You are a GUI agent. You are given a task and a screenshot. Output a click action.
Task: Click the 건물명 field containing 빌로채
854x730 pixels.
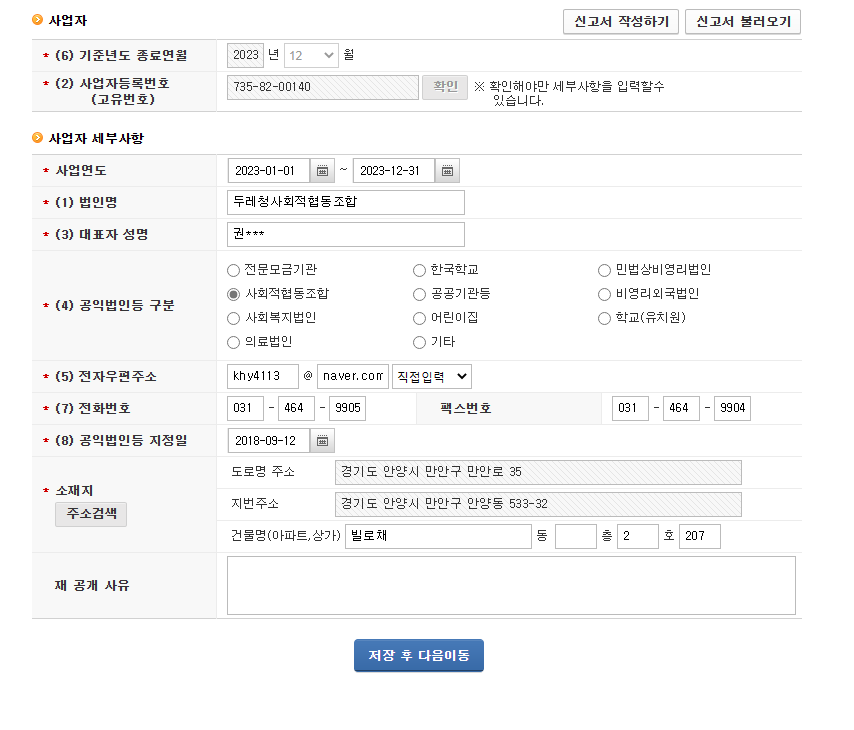[438, 537]
